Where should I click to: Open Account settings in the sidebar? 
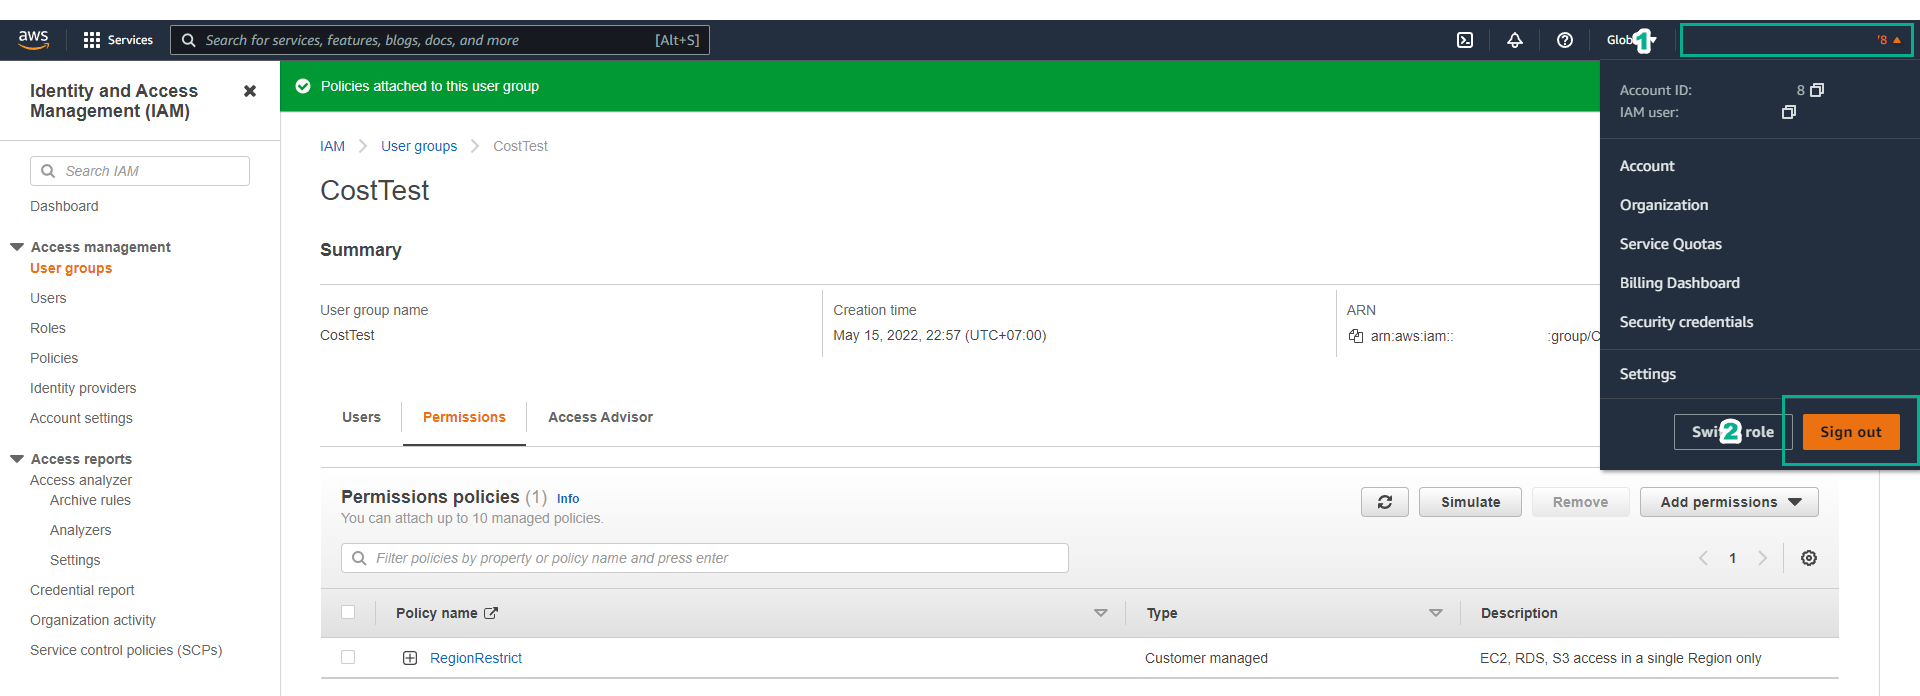coord(81,418)
